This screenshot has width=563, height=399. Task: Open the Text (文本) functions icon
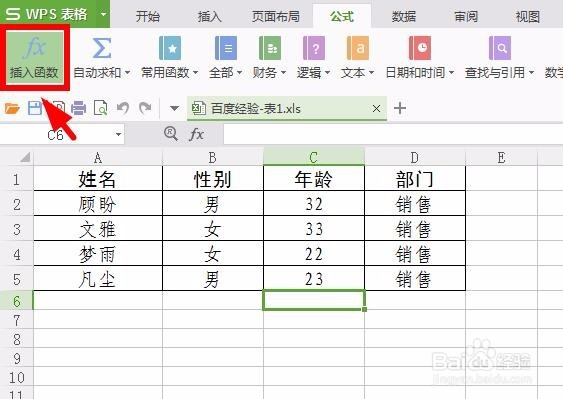click(358, 48)
